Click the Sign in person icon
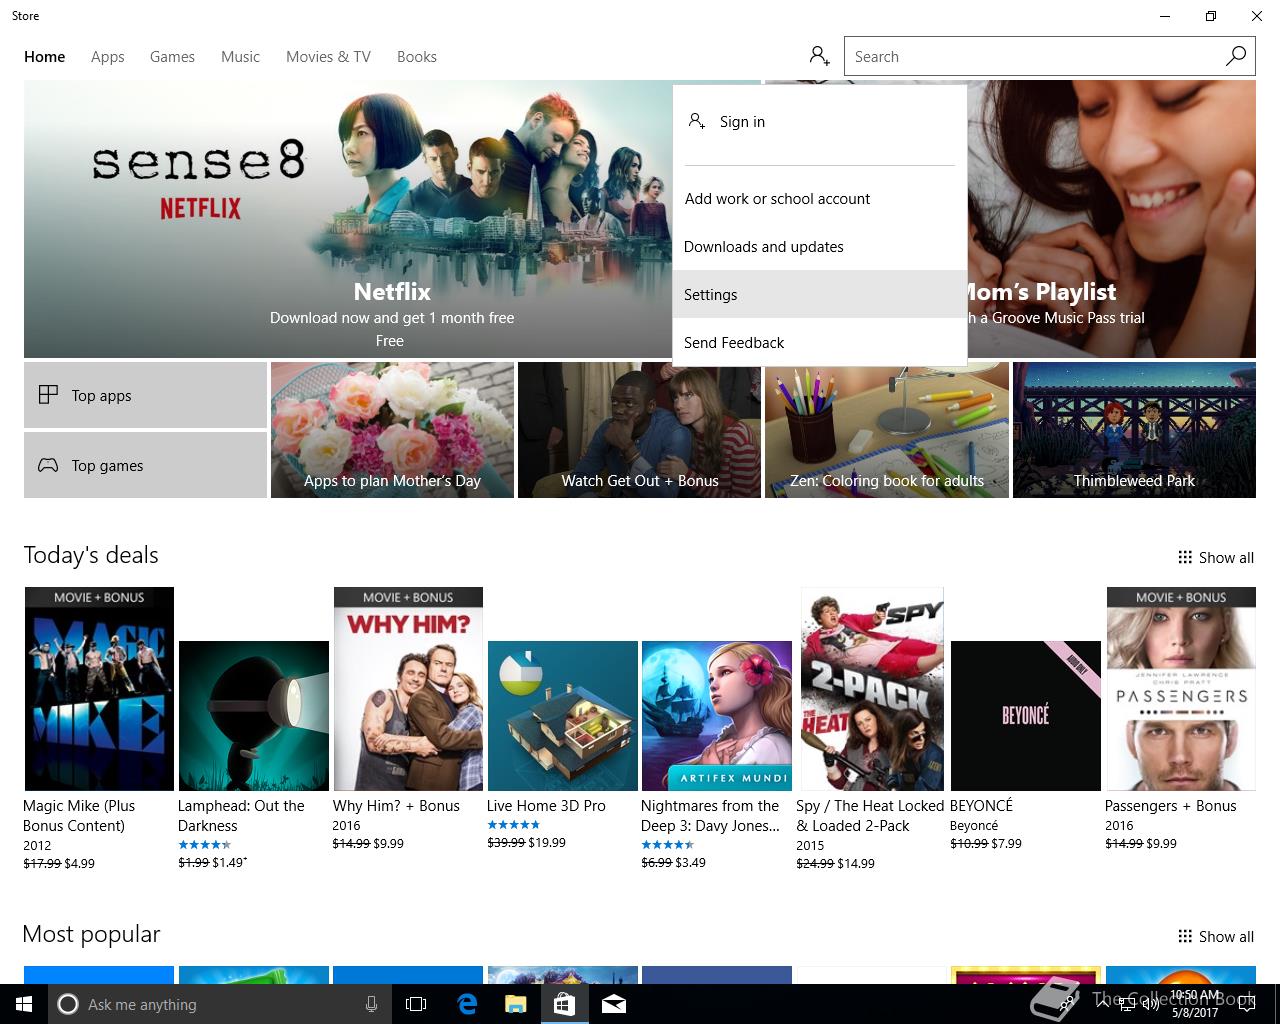Viewport: 1280px width, 1024px height. pyautogui.click(x=697, y=121)
